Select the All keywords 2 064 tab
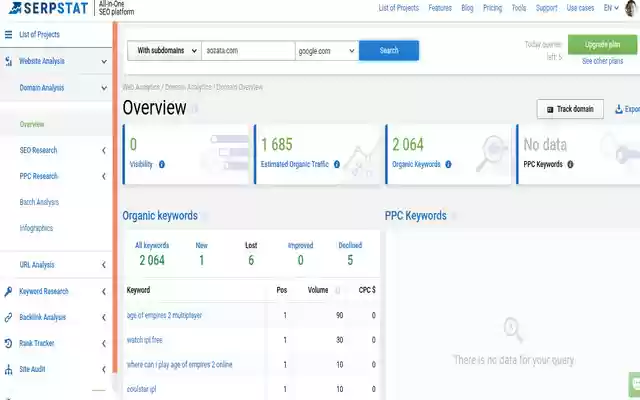 pos(152,254)
